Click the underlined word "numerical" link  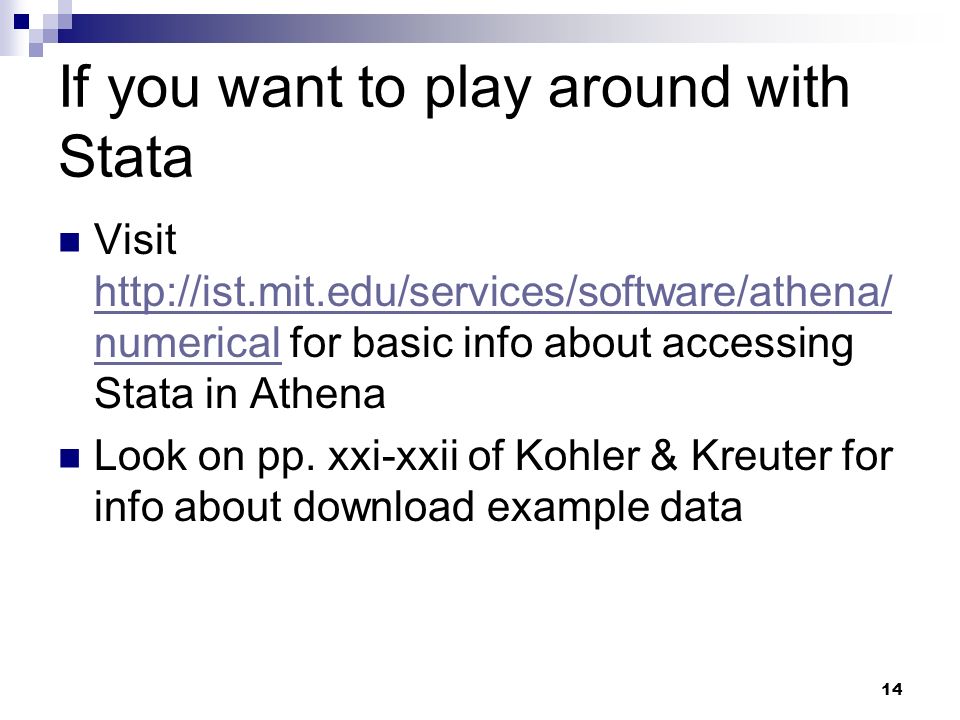pyautogui.click(x=187, y=343)
